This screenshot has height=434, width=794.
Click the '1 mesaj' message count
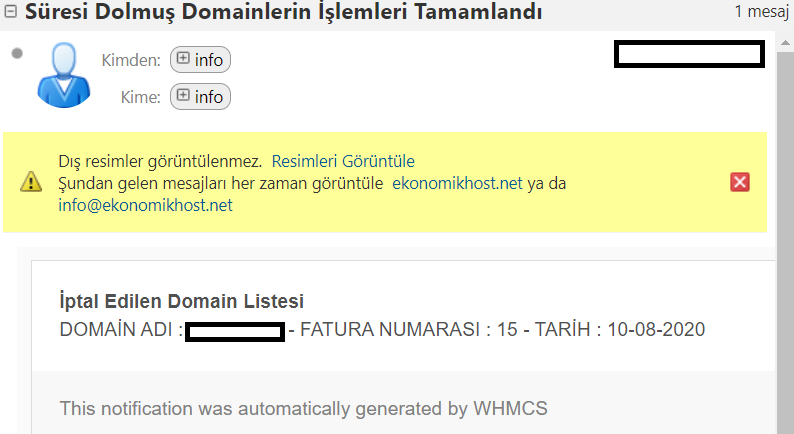[762, 11]
